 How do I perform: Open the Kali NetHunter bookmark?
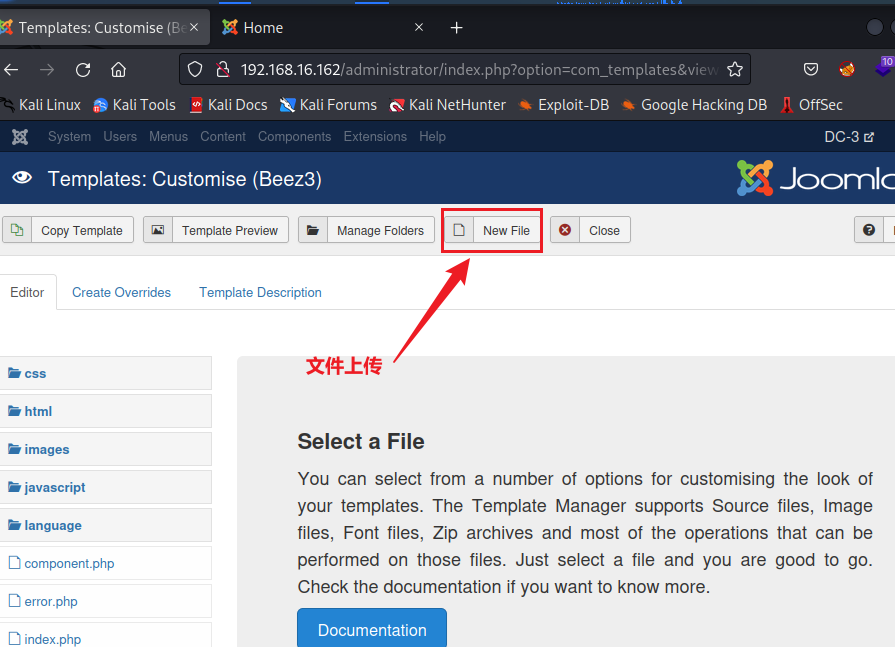click(448, 105)
